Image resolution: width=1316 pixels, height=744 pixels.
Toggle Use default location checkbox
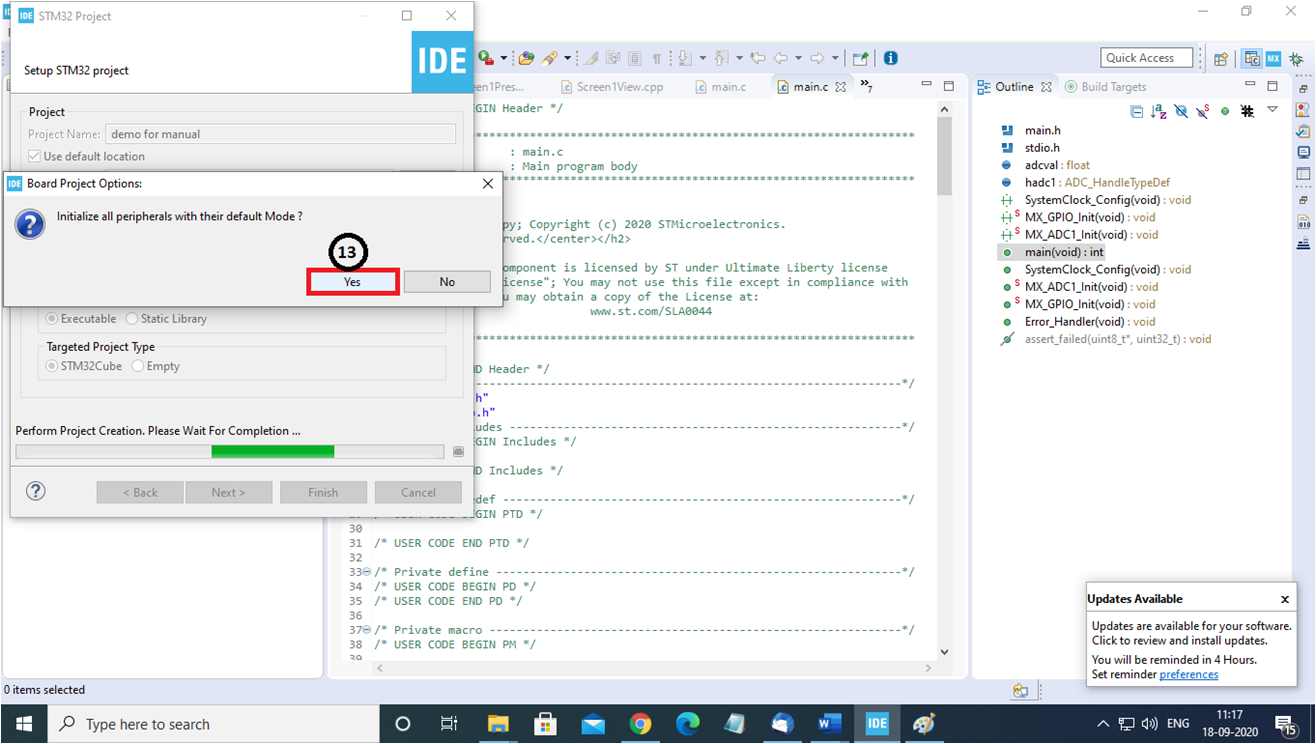point(34,156)
